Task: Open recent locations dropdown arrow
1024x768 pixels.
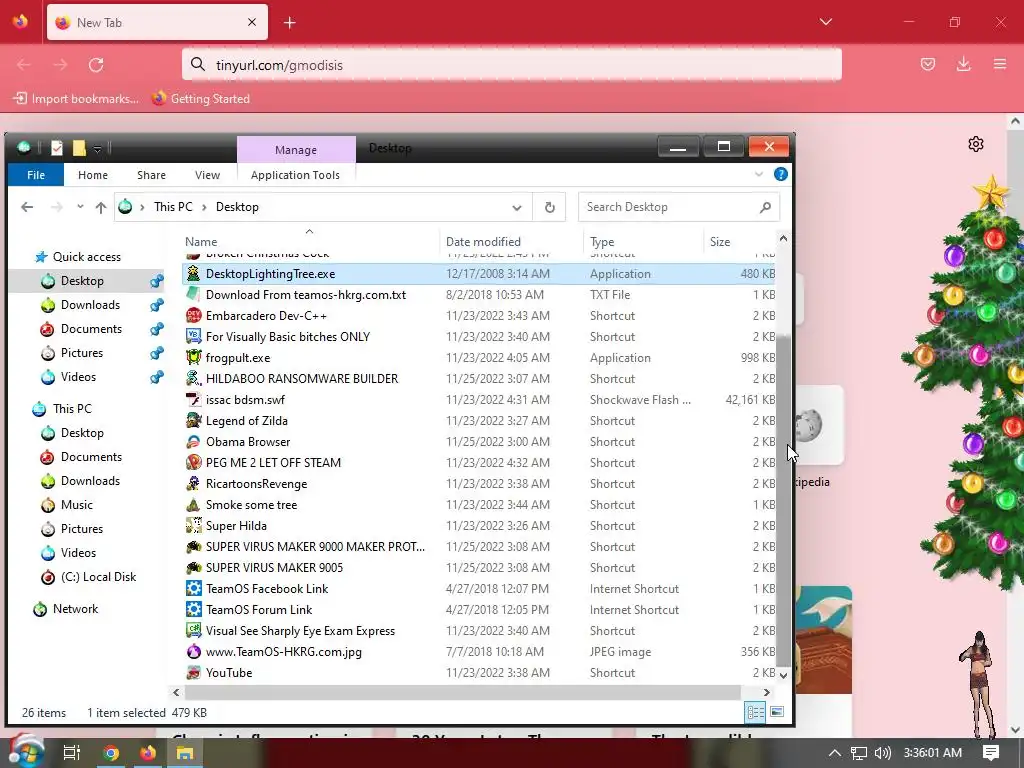Action: (80, 207)
